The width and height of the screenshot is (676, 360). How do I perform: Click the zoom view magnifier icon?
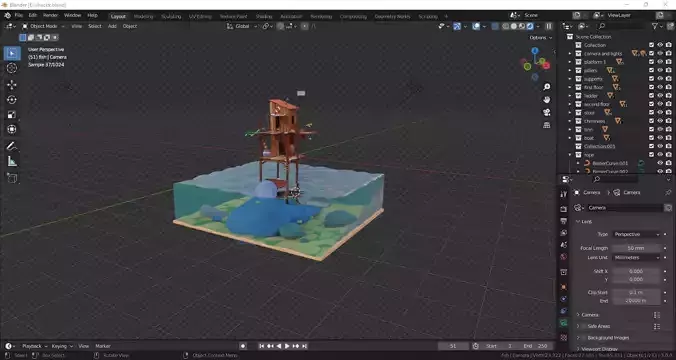coord(547,87)
